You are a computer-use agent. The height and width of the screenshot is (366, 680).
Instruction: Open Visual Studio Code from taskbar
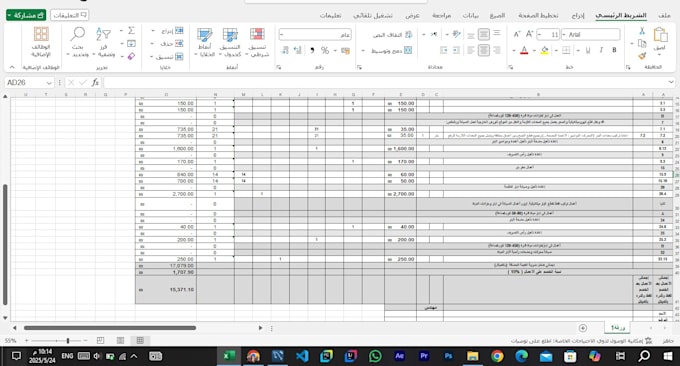(302, 356)
